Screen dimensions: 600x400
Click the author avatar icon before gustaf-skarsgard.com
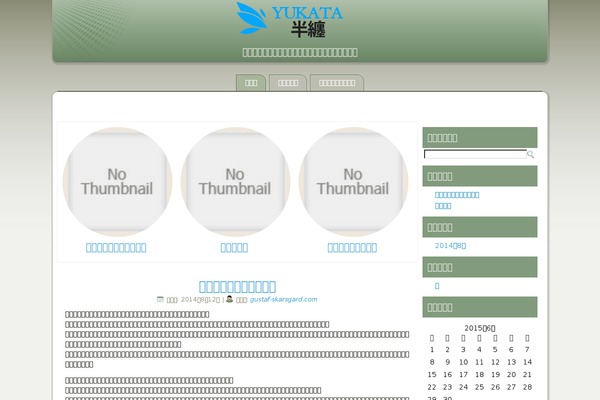(x=229, y=299)
